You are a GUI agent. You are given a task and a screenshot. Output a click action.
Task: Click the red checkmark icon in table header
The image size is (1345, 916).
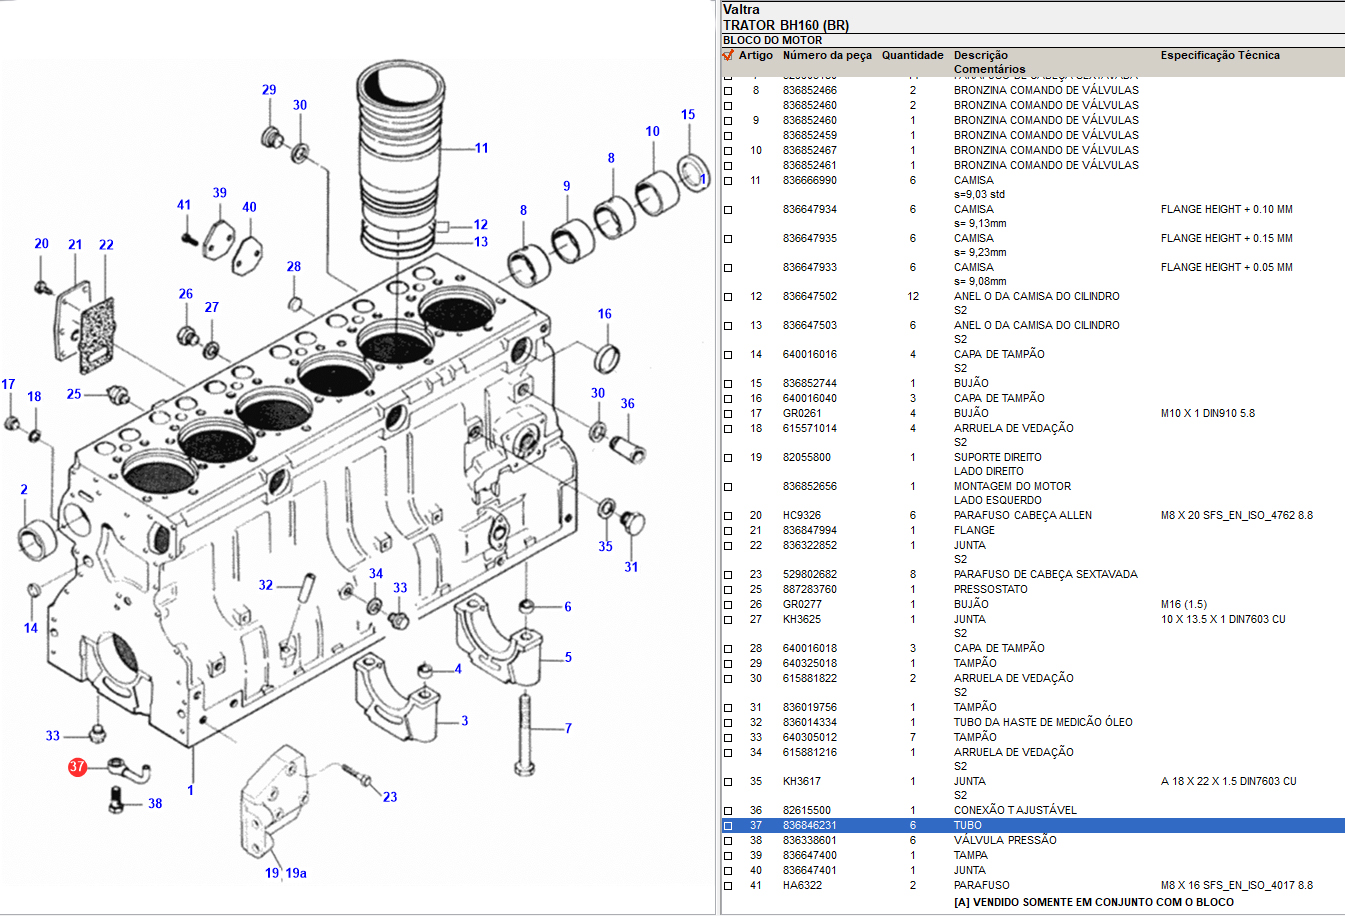pos(728,55)
